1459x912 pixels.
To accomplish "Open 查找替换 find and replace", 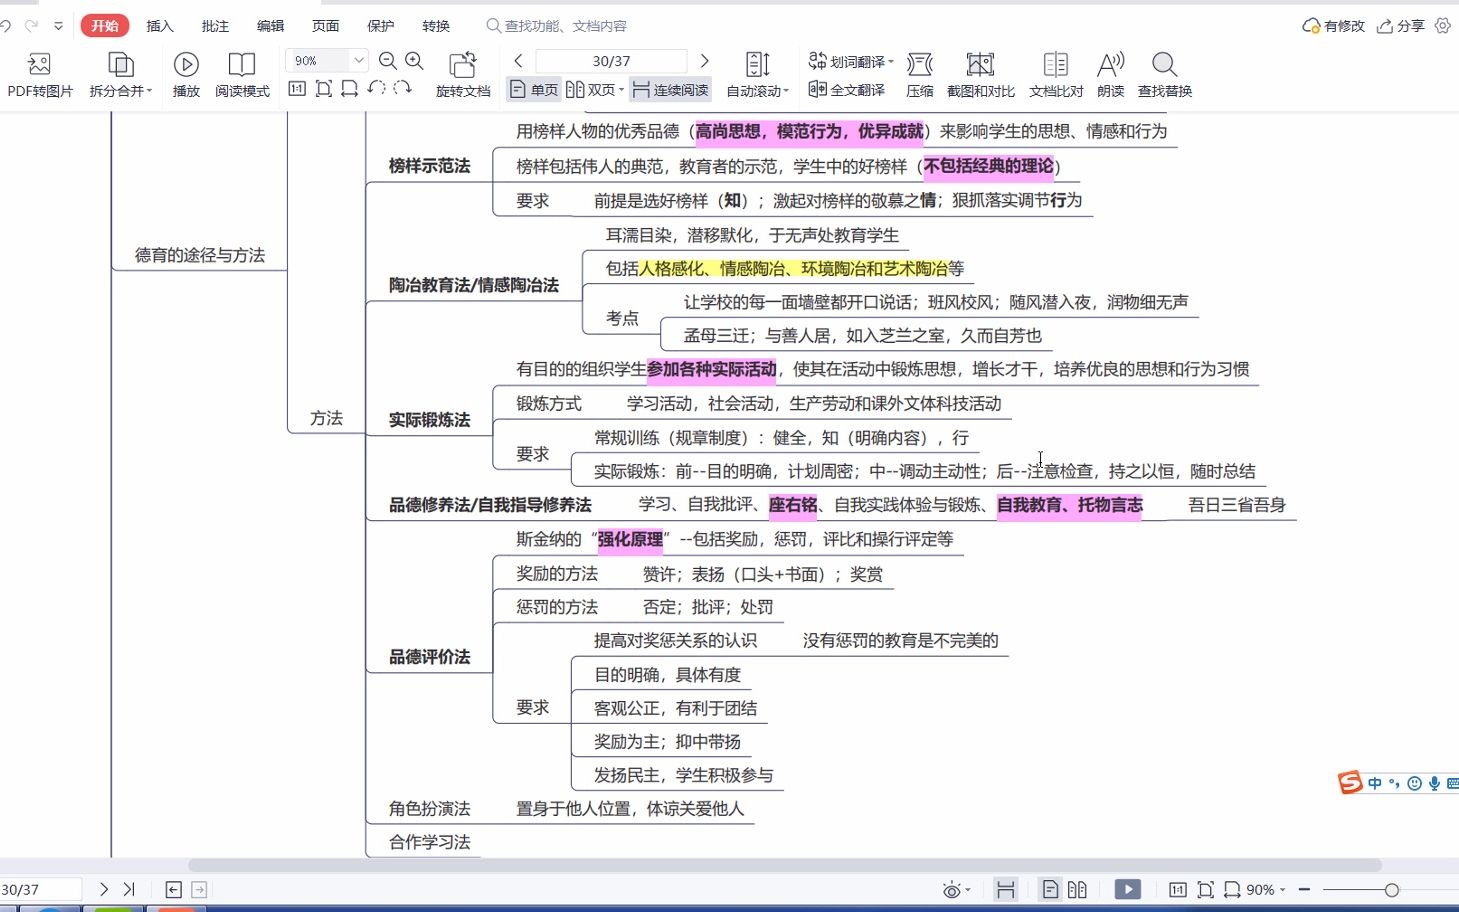I will coord(1165,75).
